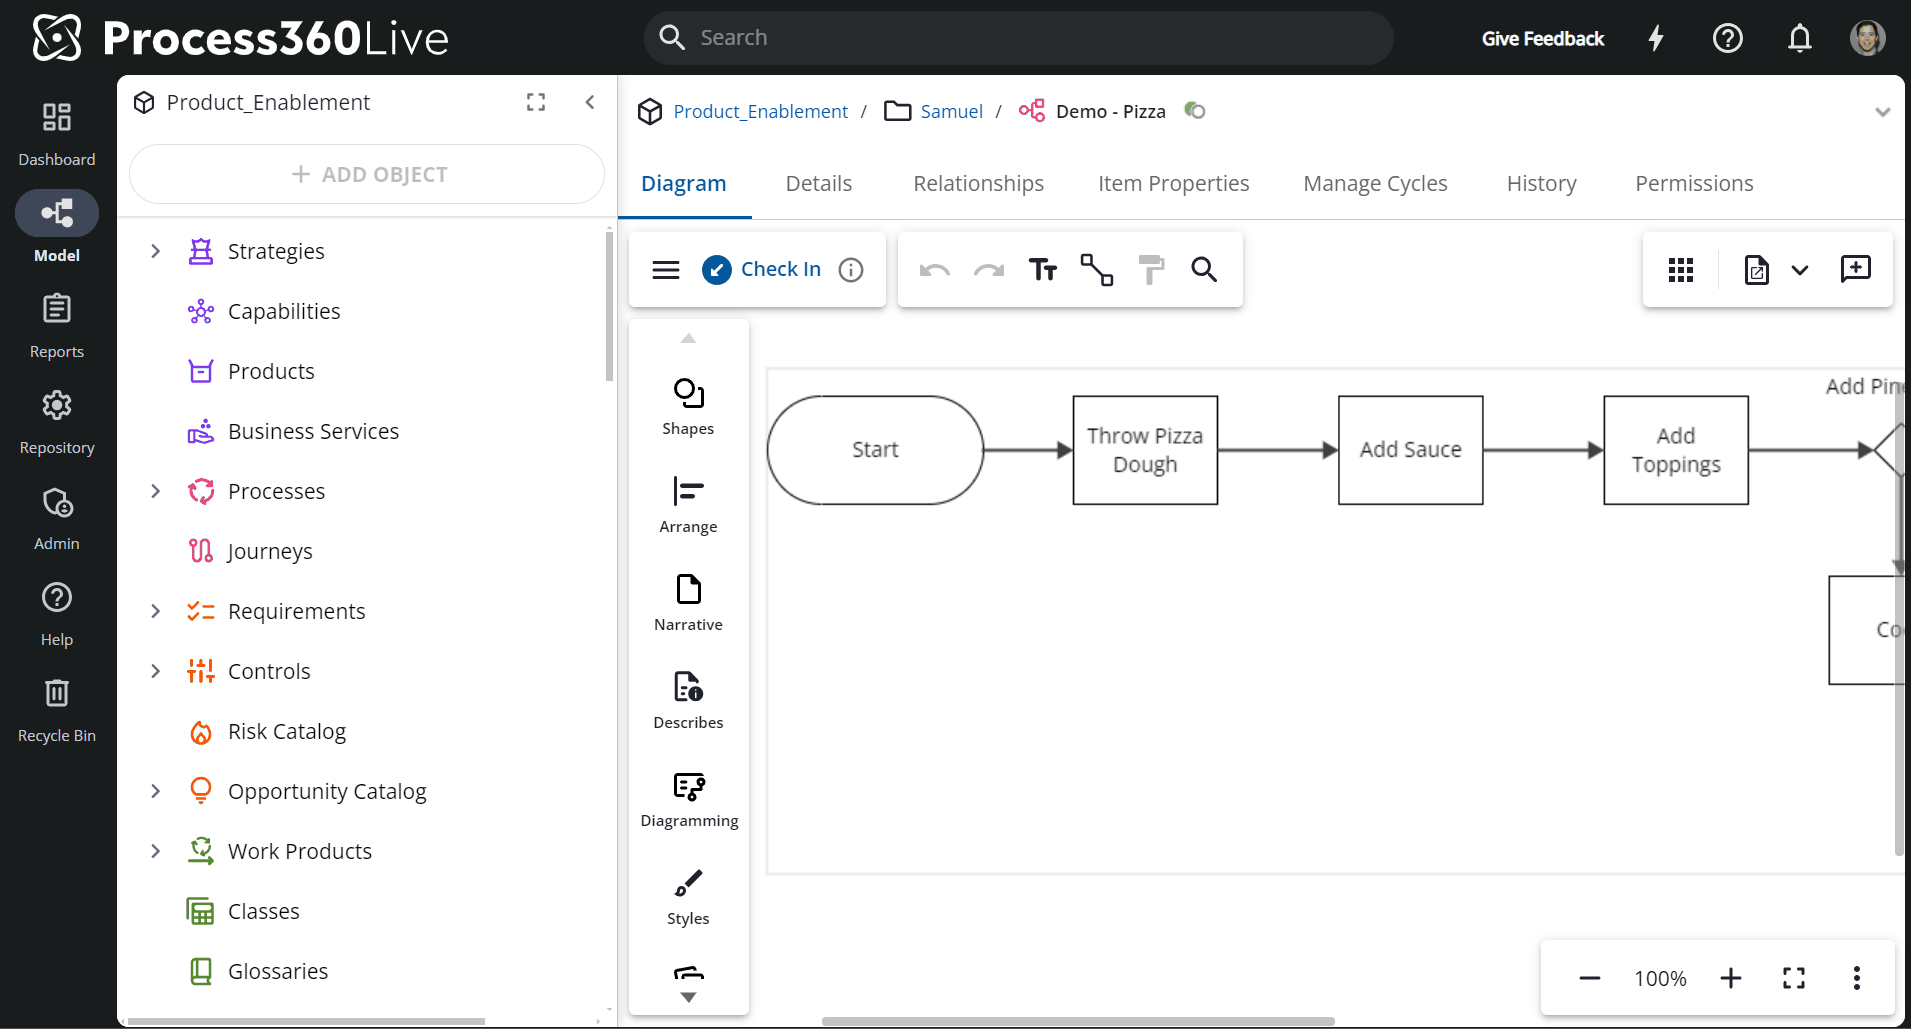Click the undo arrow icon

(934, 269)
